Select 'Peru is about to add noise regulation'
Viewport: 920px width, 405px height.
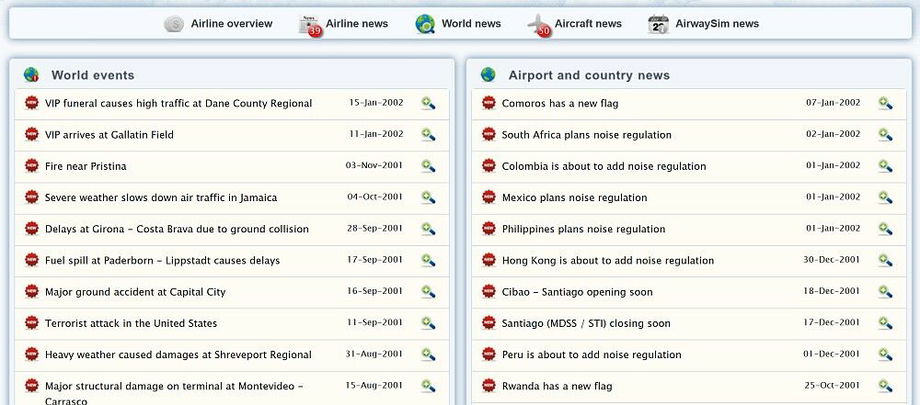coord(591,355)
